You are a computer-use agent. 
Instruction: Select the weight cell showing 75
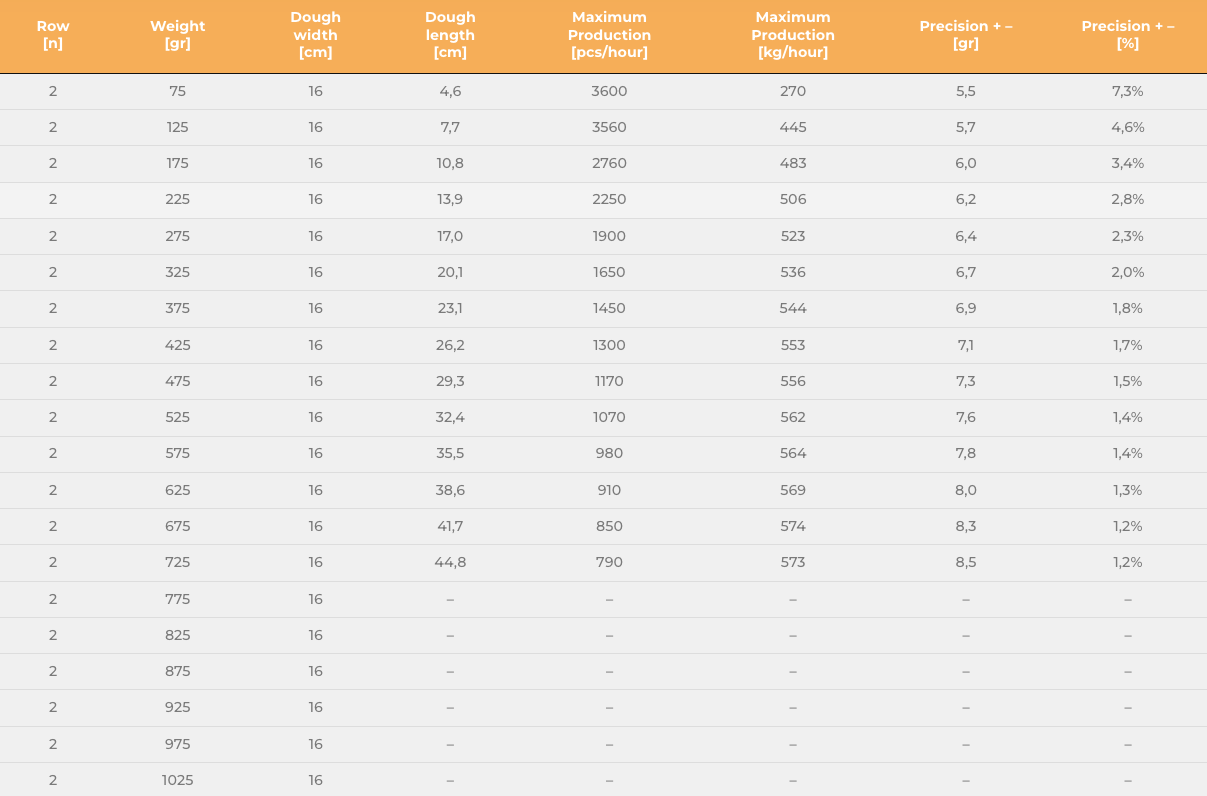click(177, 91)
